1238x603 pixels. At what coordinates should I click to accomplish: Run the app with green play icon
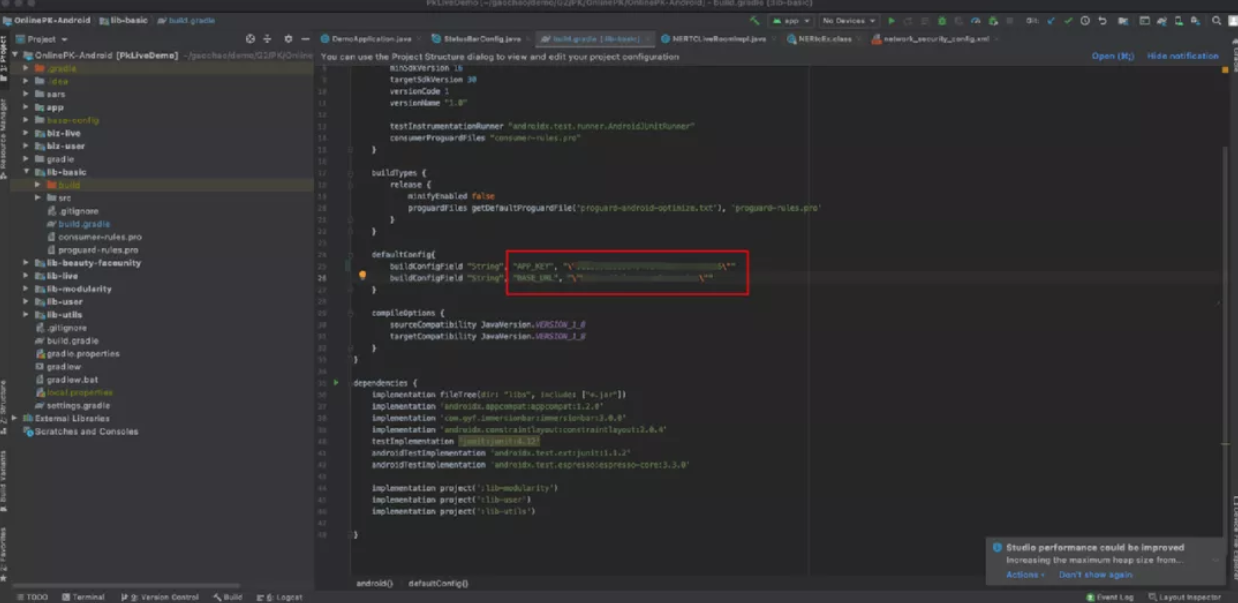coord(892,20)
